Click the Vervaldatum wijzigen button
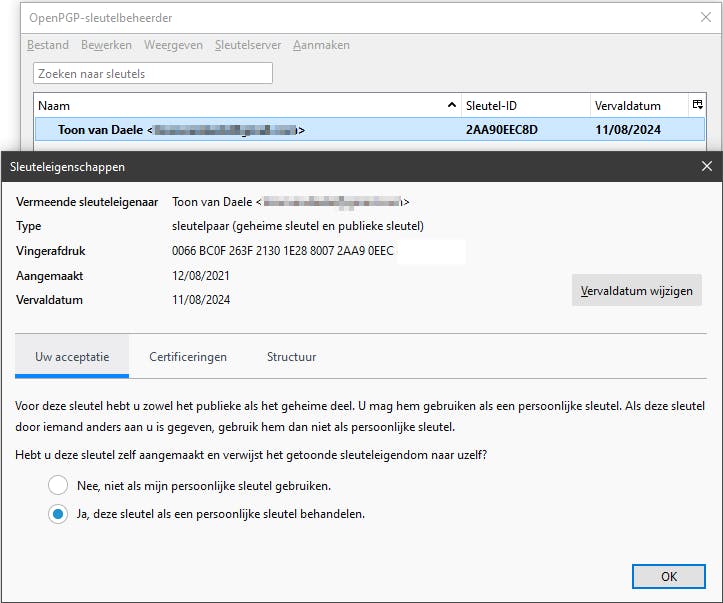723x603 pixels. point(637,291)
